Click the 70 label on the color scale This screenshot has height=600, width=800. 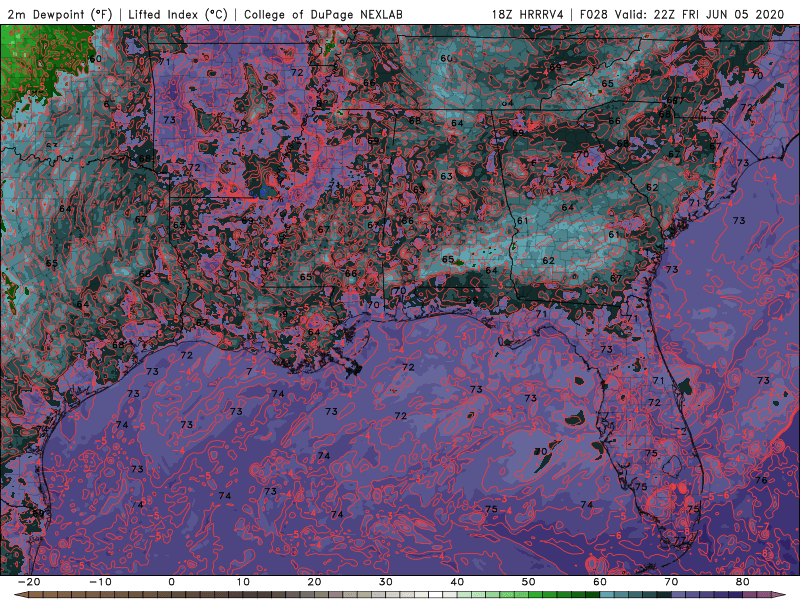tap(671, 582)
